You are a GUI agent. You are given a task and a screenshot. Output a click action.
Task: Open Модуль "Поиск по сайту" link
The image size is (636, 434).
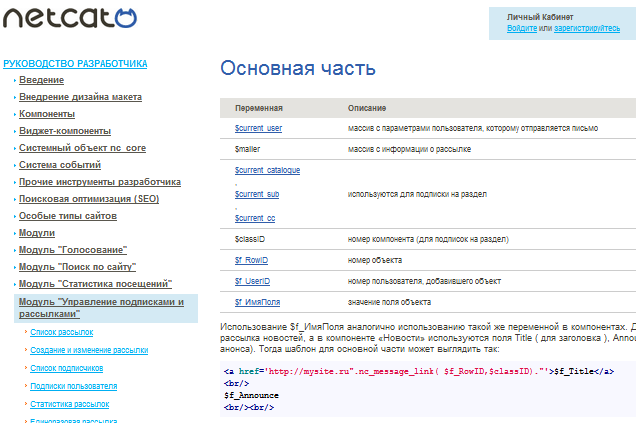click(77, 267)
